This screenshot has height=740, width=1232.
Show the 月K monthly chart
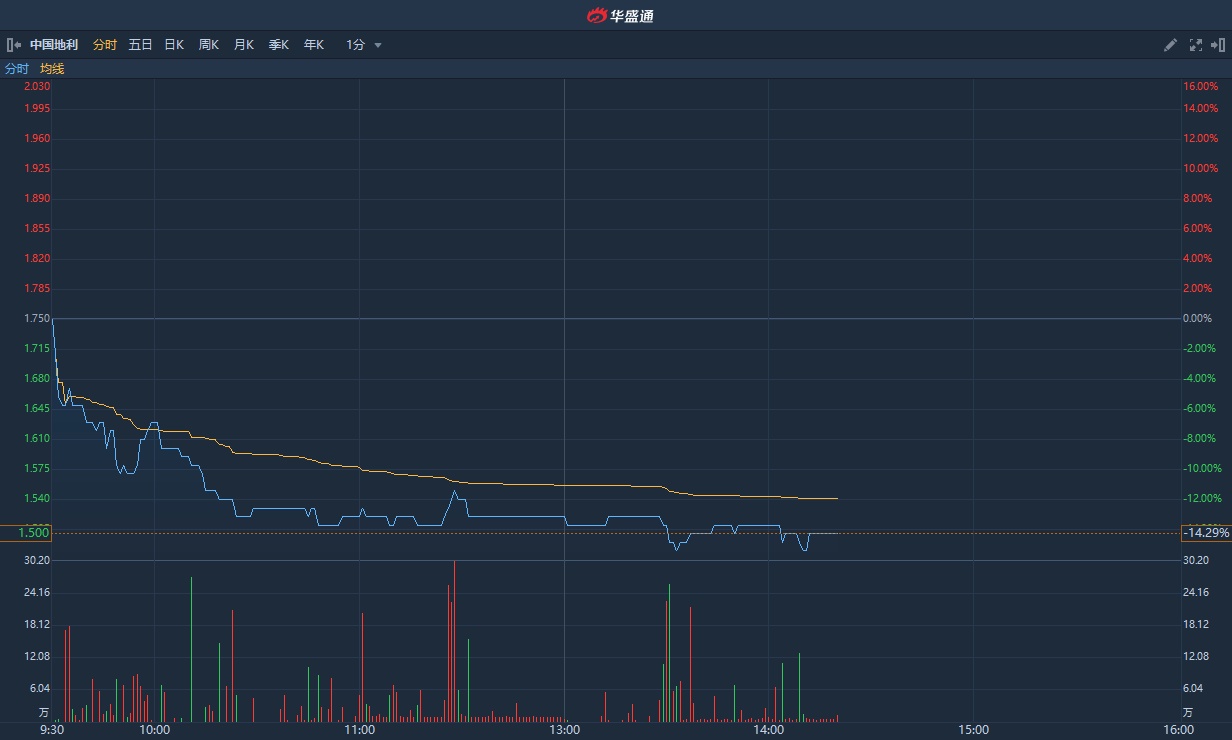click(x=243, y=45)
